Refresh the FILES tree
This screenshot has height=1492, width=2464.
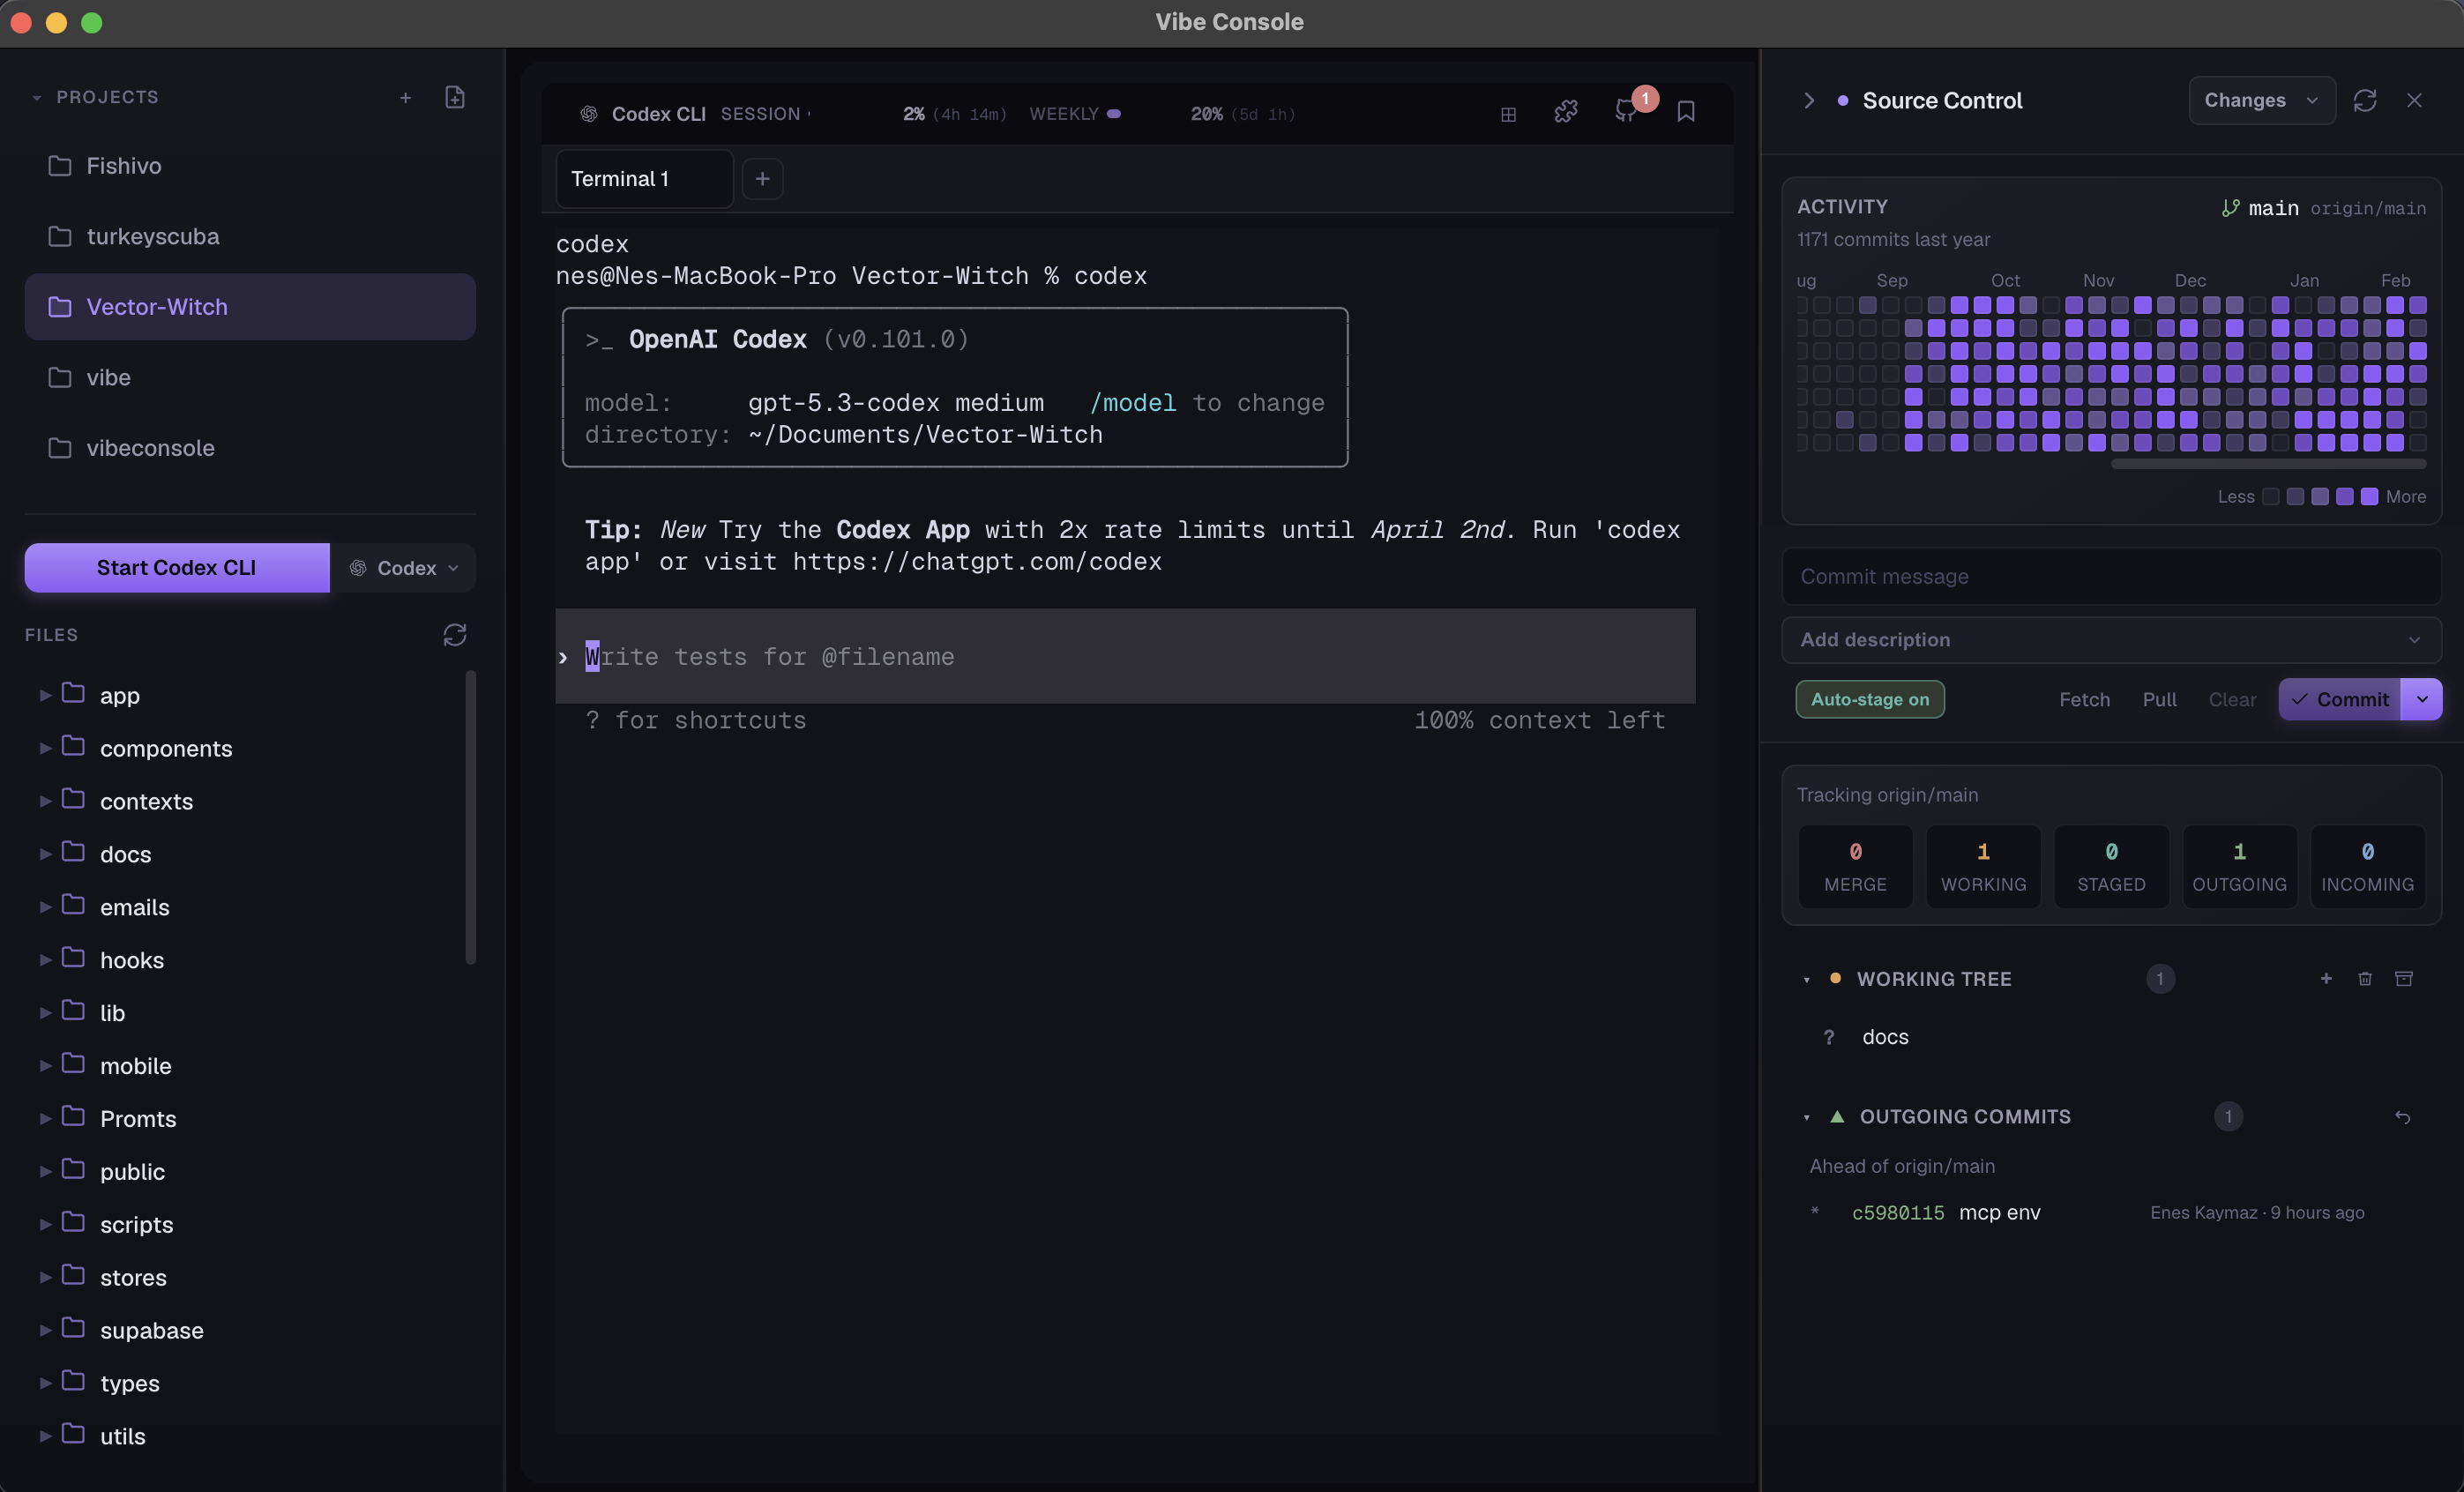pyautogui.click(x=455, y=635)
